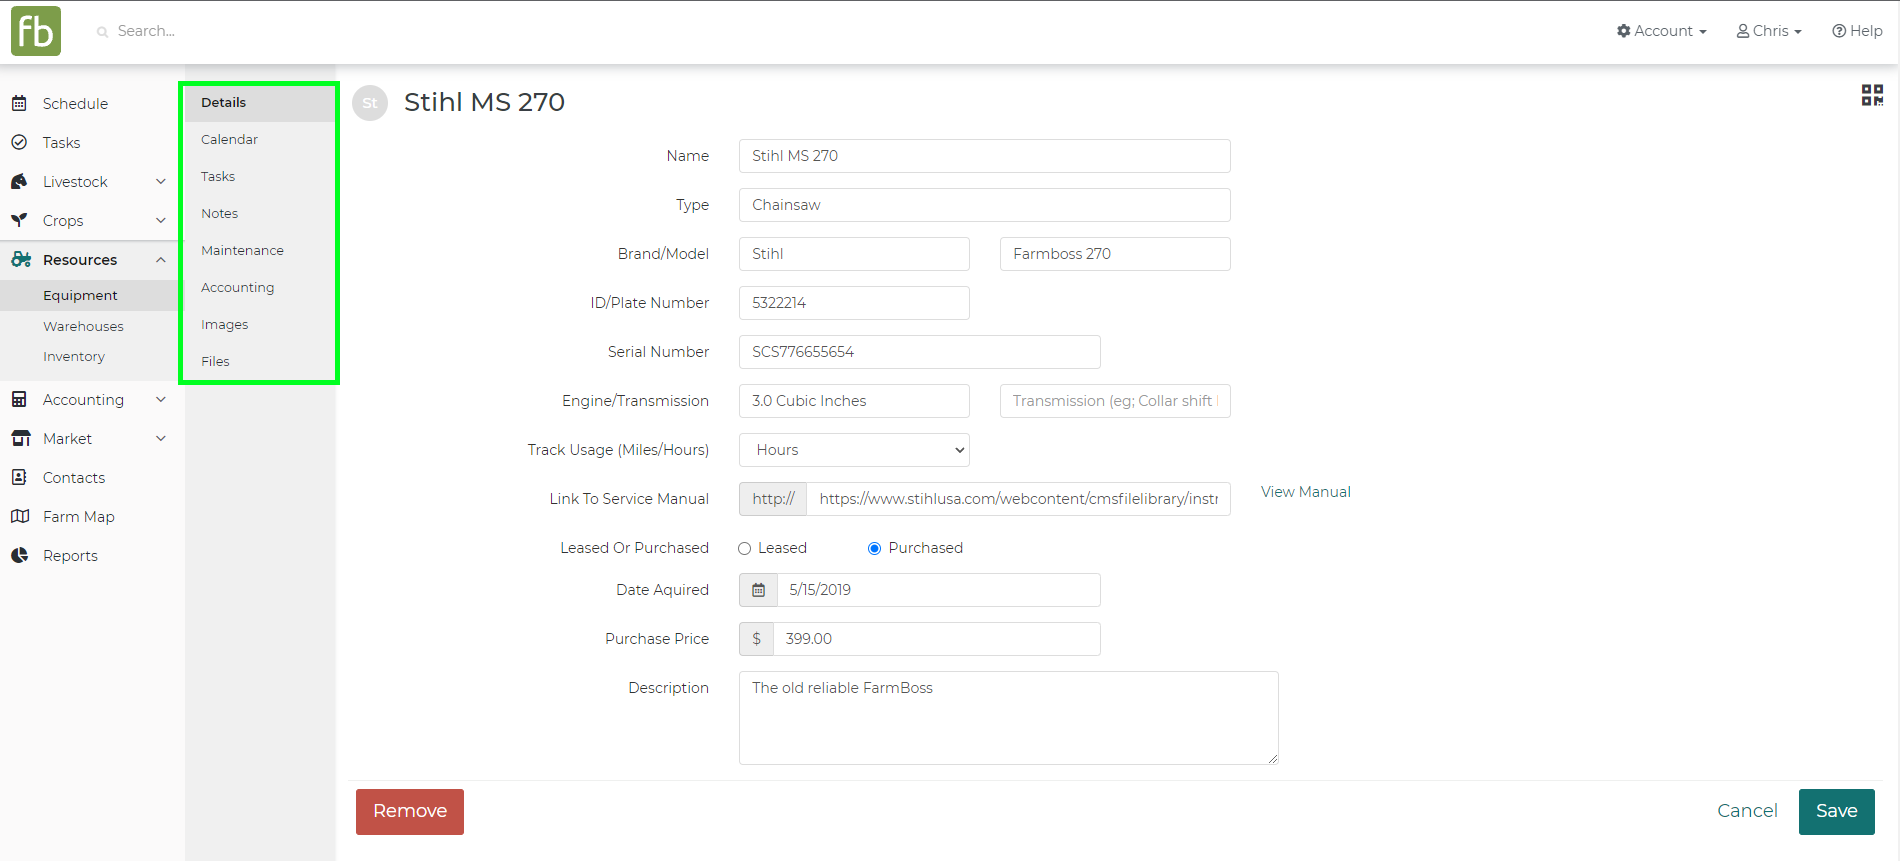
Task: Open the View Manual link
Action: [x=1305, y=492]
